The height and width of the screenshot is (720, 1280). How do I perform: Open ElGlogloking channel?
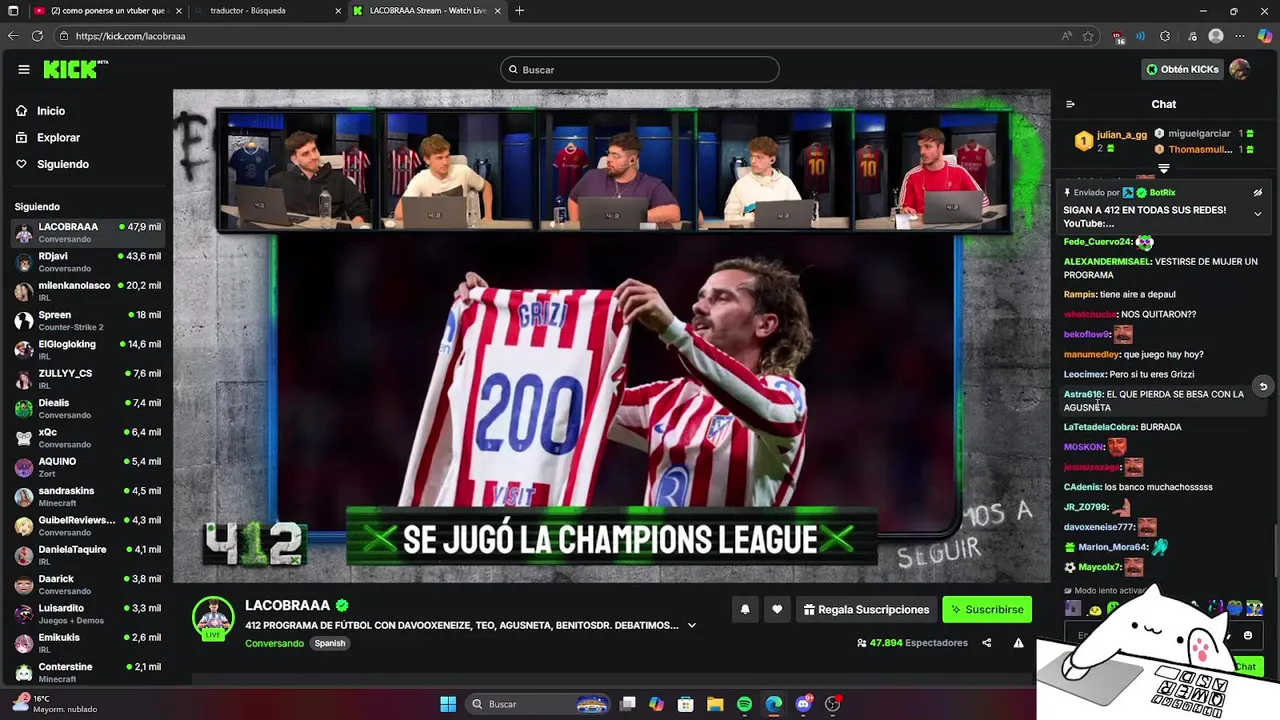coord(87,350)
